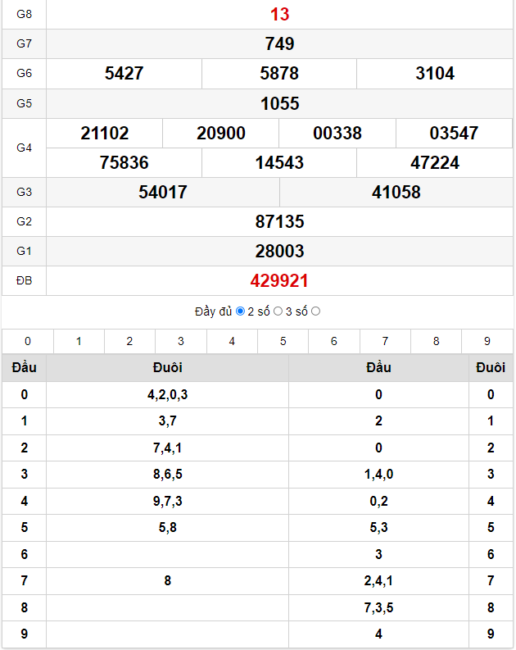
Task: Choose digit 6 in the number filter
Action: [x=334, y=341]
